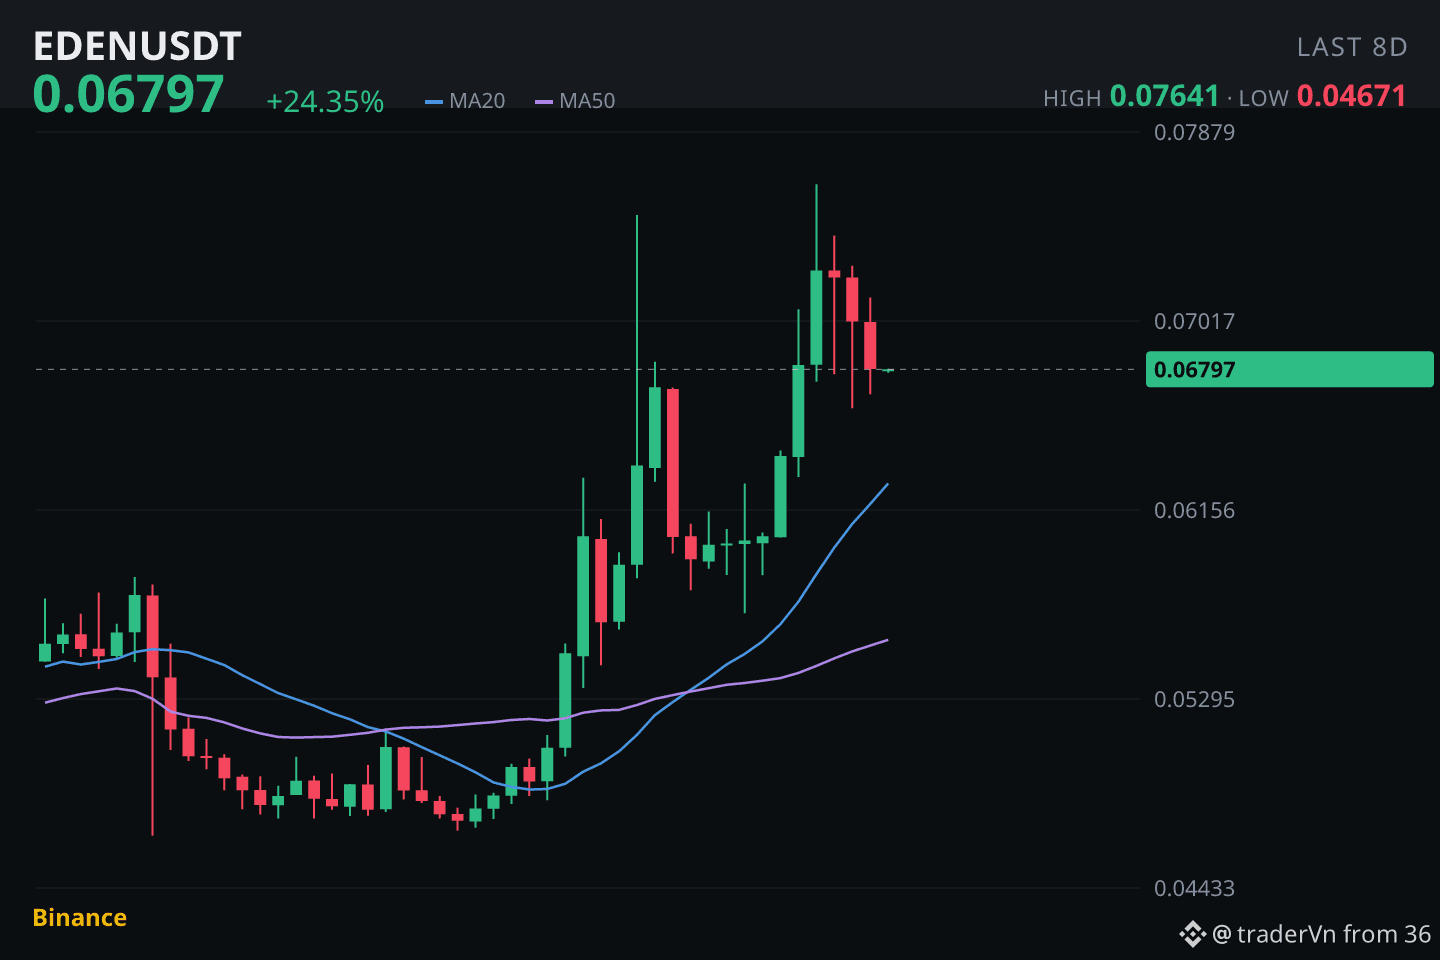Click the 0.05295 price axis label
The image size is (1440, 960).
pos(1194,700)
